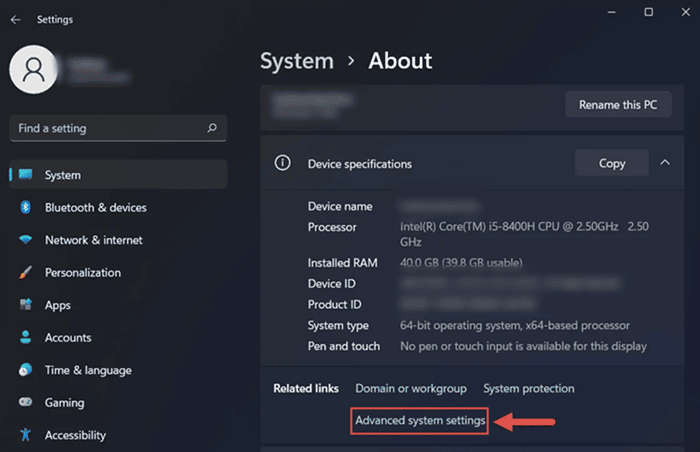Viewport: 700px width, 452px height.
Task: Open Domain or workgroup link
Action: 411,388
